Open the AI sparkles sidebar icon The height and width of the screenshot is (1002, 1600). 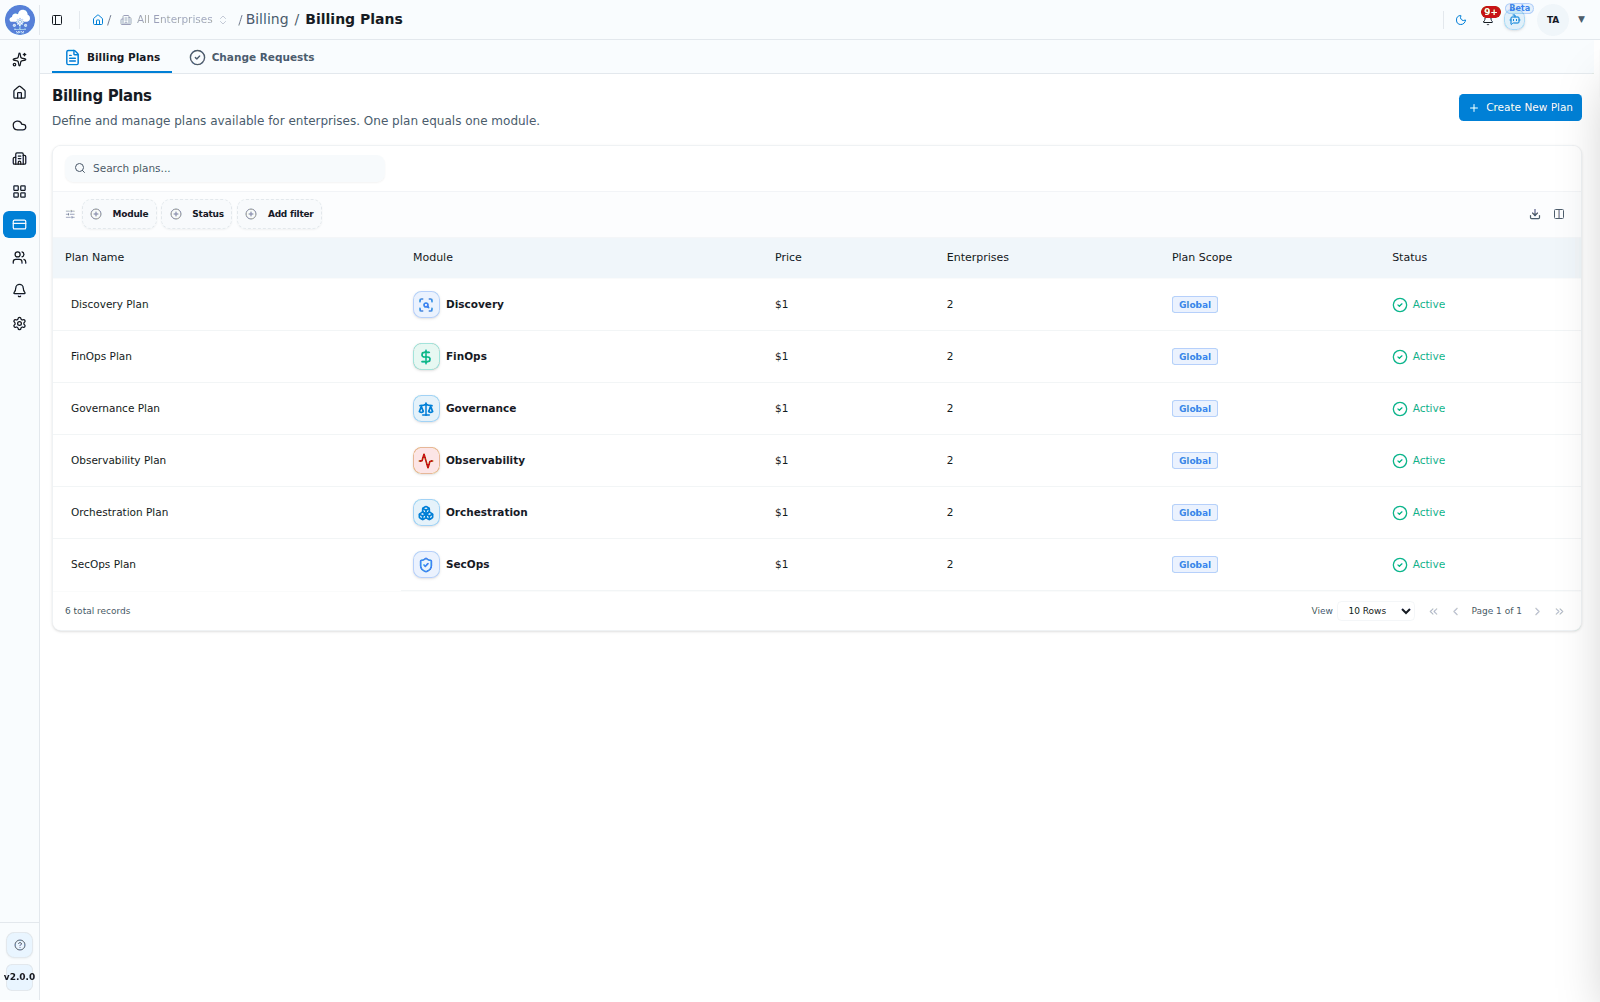19,60
